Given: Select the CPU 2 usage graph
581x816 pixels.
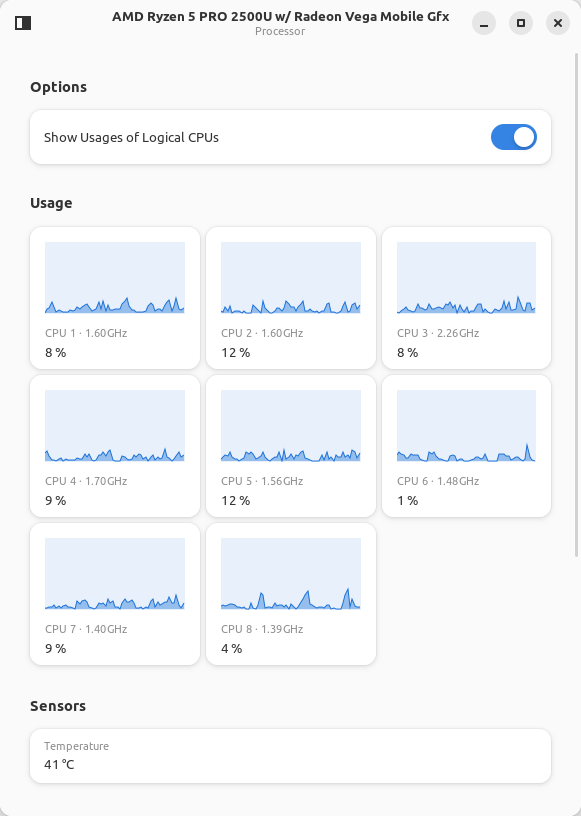Looking at the screenshot, I should pos(291,277).
